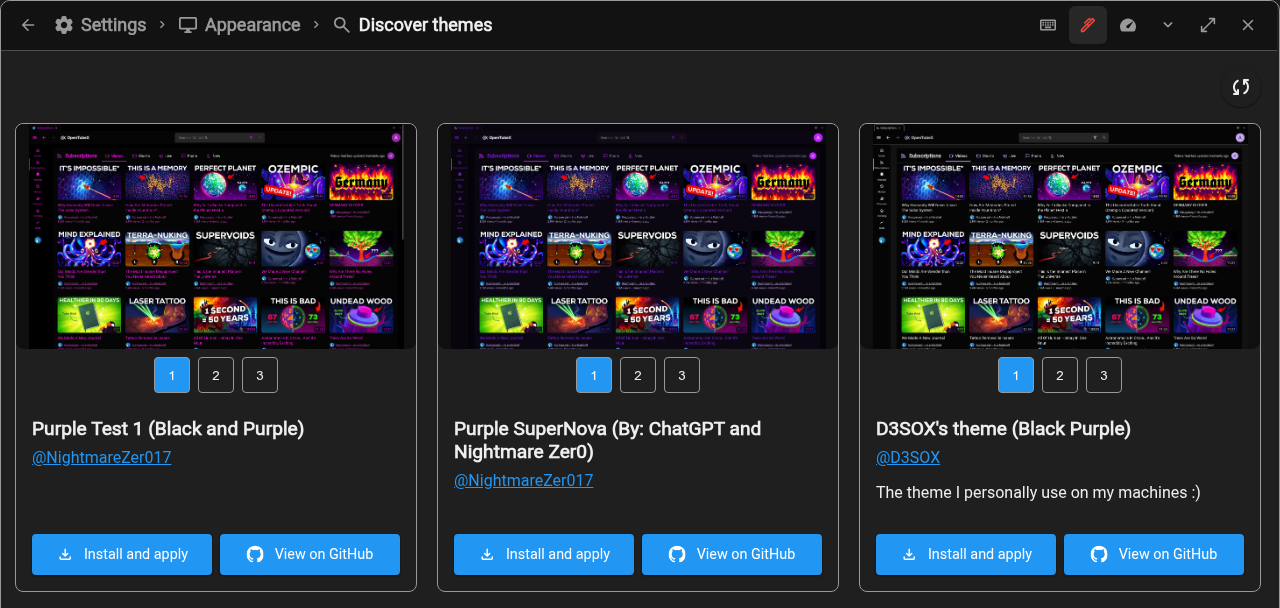Close the settings dialog

click(1248, 25)
